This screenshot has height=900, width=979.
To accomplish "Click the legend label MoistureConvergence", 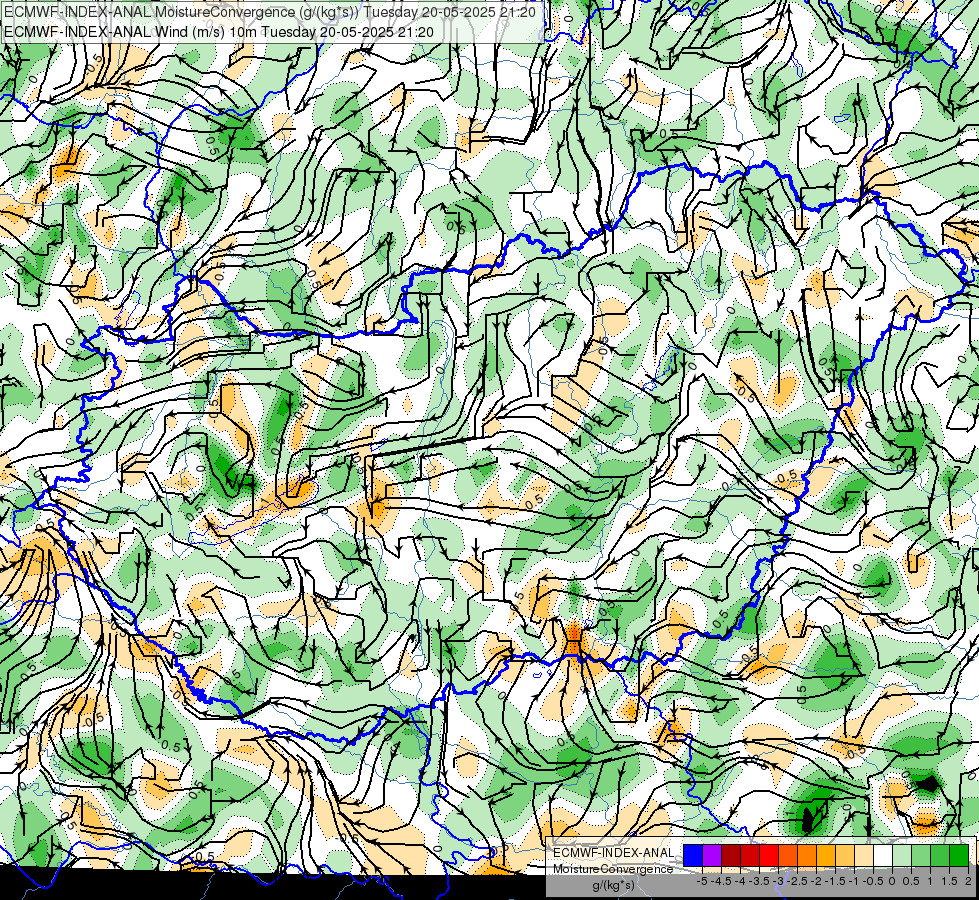I will pos(613,869).
